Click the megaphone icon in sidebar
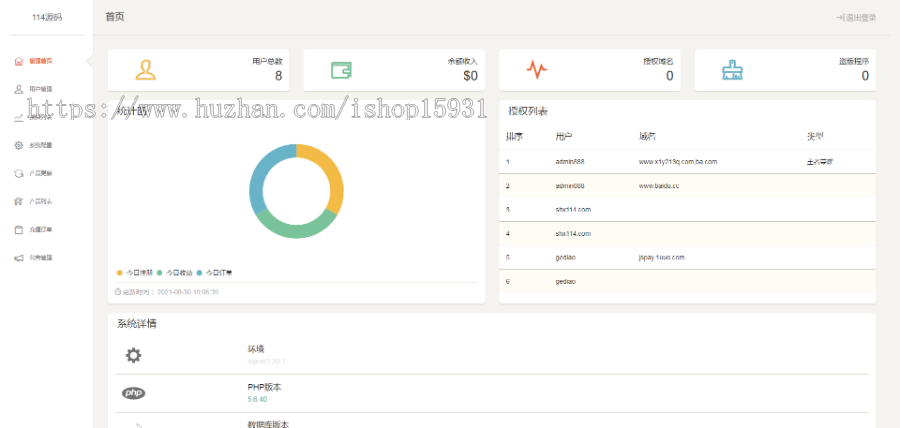Viewport: 900px width, 428px height. 18,258
